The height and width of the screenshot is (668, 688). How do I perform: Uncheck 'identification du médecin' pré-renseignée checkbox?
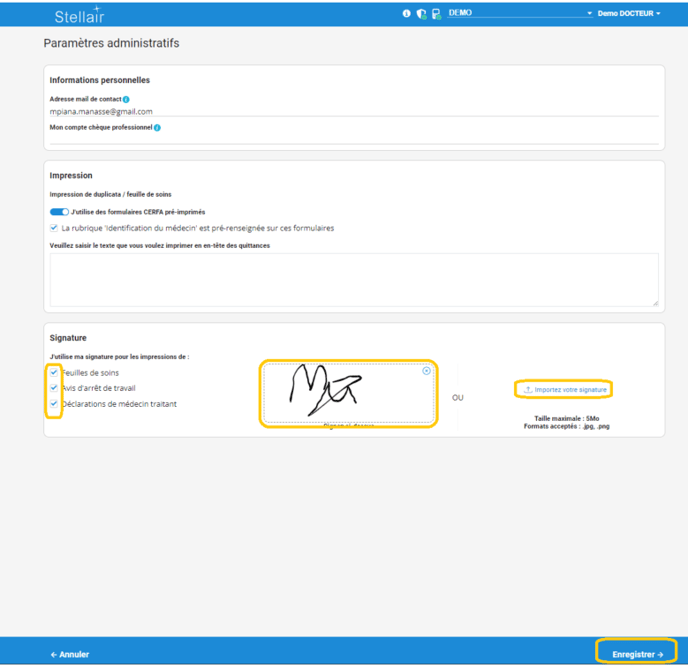tap(54, 228)
